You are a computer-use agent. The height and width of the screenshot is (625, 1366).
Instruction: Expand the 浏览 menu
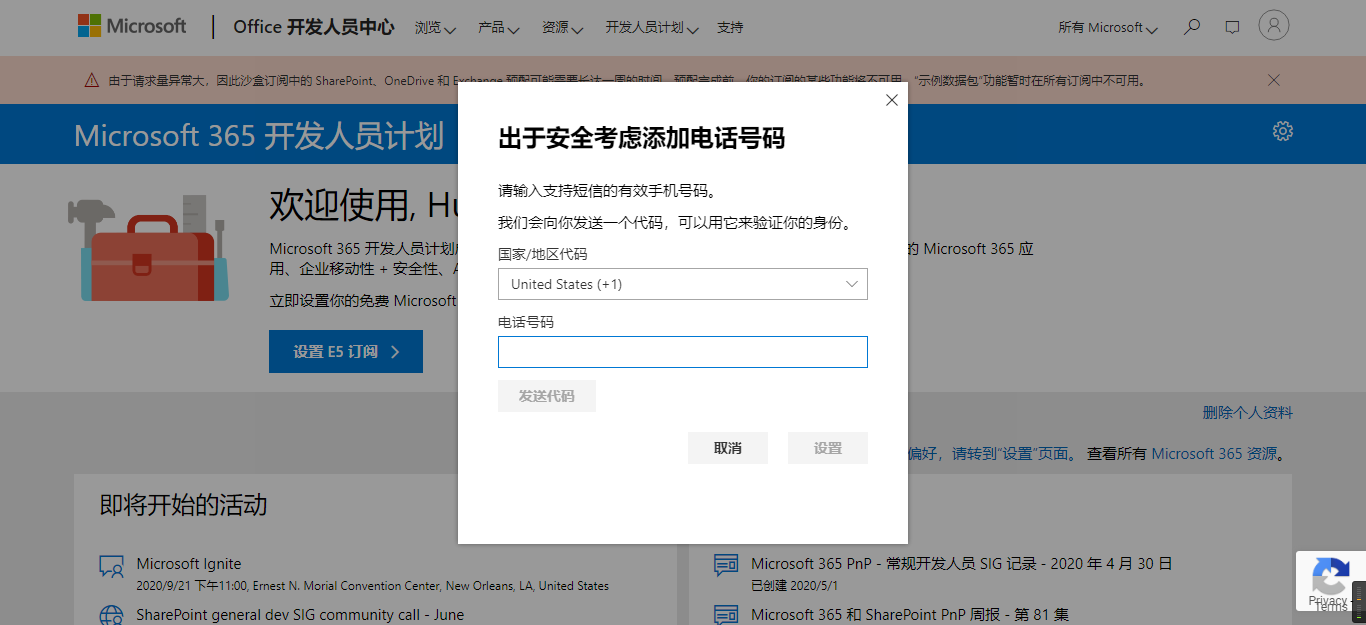[x=435, y=28]
